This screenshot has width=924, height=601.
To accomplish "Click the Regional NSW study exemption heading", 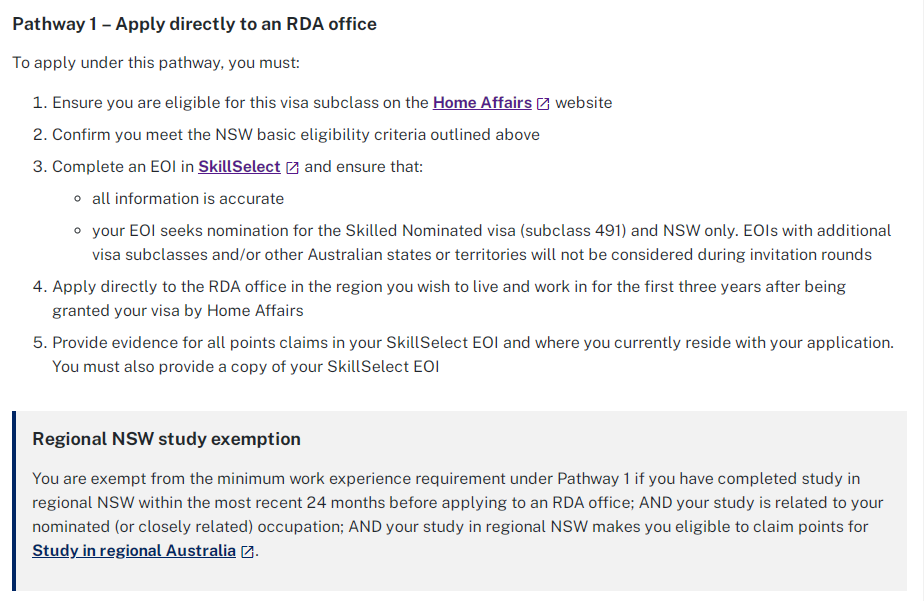I will (x=166, y=439).
